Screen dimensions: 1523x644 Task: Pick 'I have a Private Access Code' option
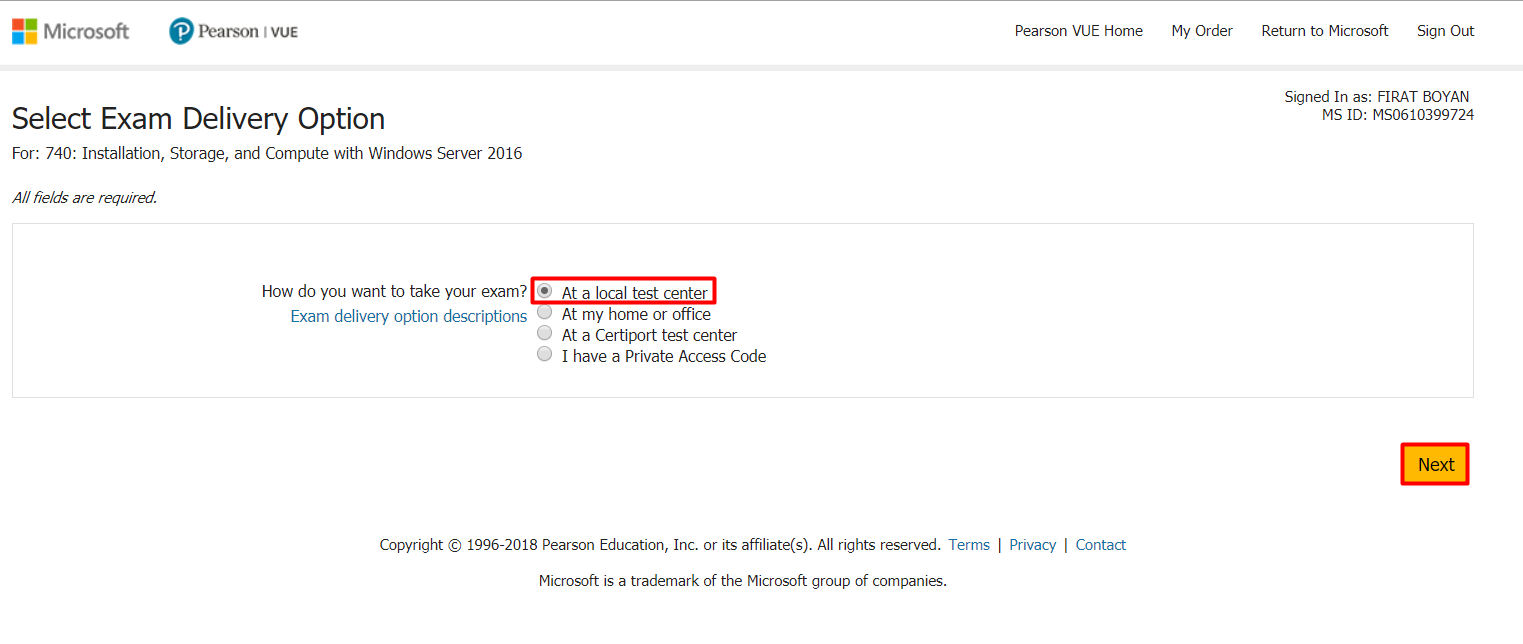point(544,354)
